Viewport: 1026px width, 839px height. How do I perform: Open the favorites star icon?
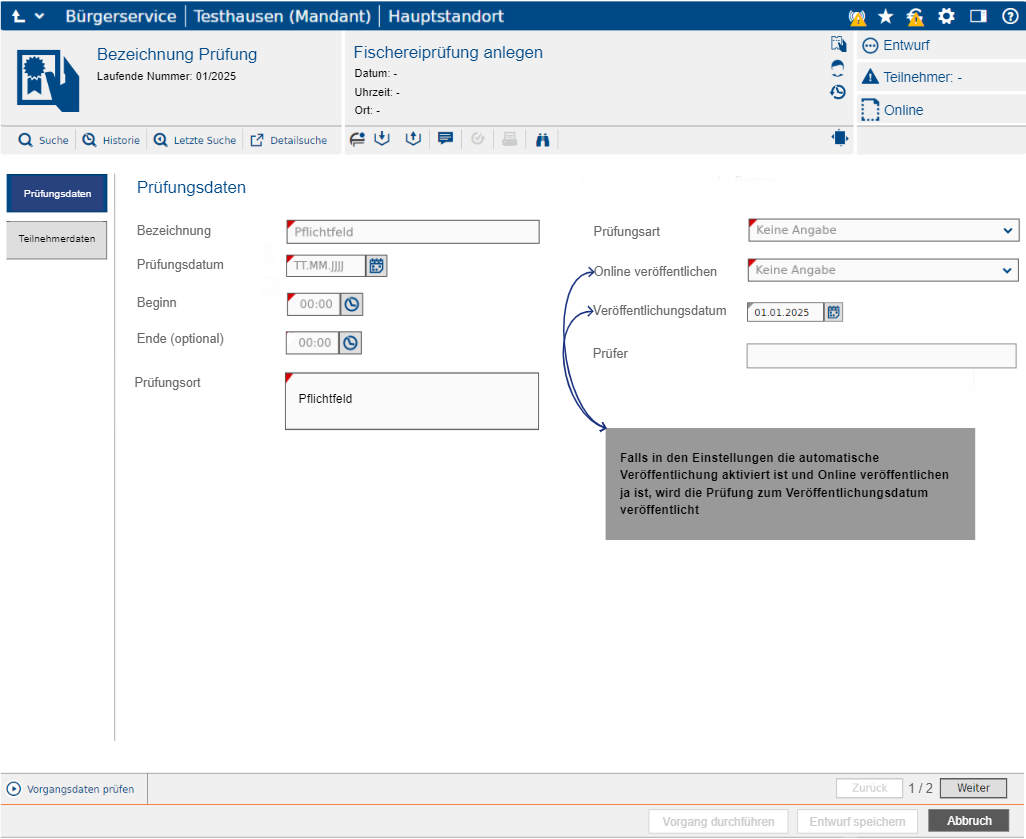pyautogui.click(x=885, y=17)
